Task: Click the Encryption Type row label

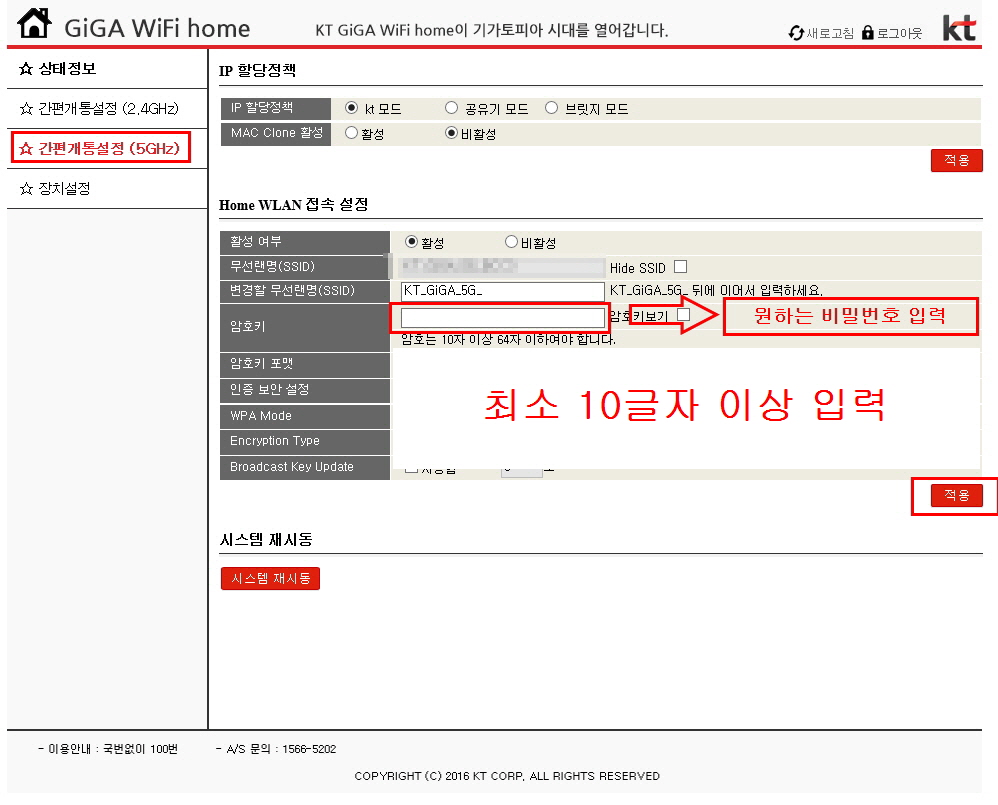Action: coord(304,442)
